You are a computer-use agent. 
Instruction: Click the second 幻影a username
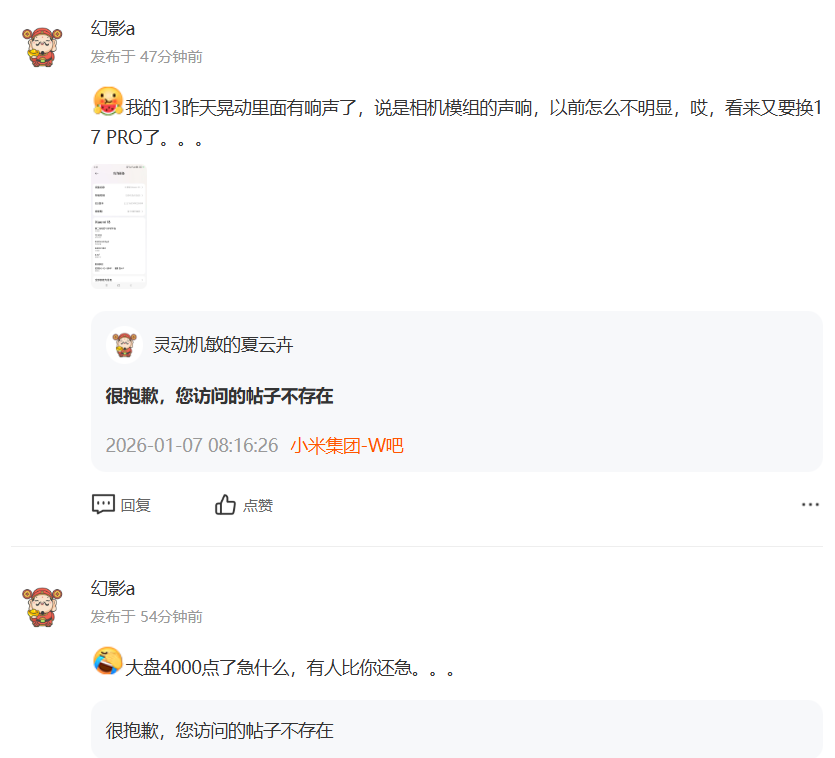[x=113, y=588]
